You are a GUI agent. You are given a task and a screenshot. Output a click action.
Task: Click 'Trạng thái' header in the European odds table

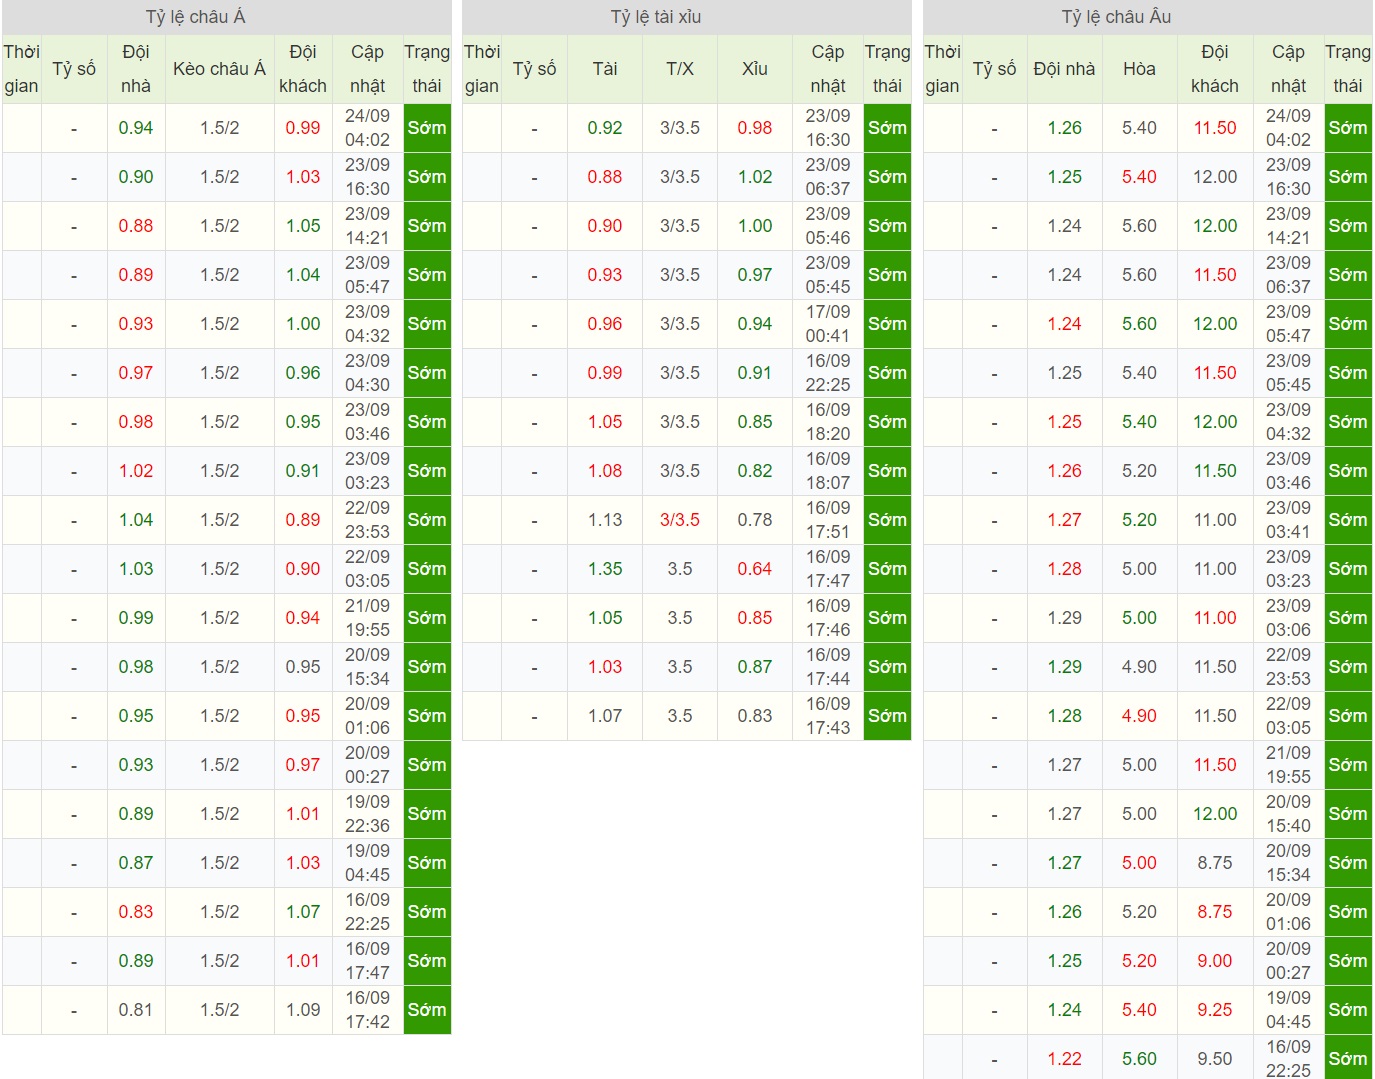(x=1348, y=69)
